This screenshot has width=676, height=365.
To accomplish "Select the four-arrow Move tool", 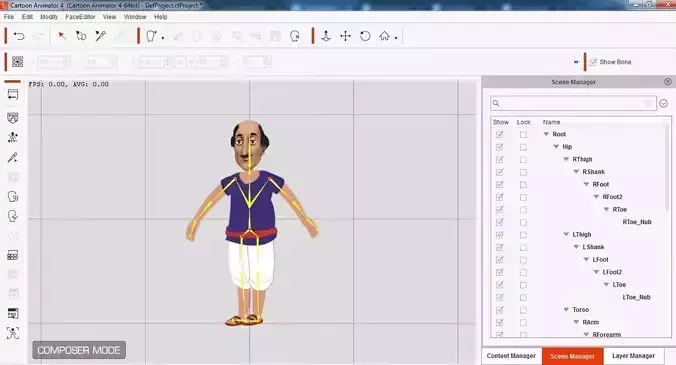I will click(x=345, y=36).
